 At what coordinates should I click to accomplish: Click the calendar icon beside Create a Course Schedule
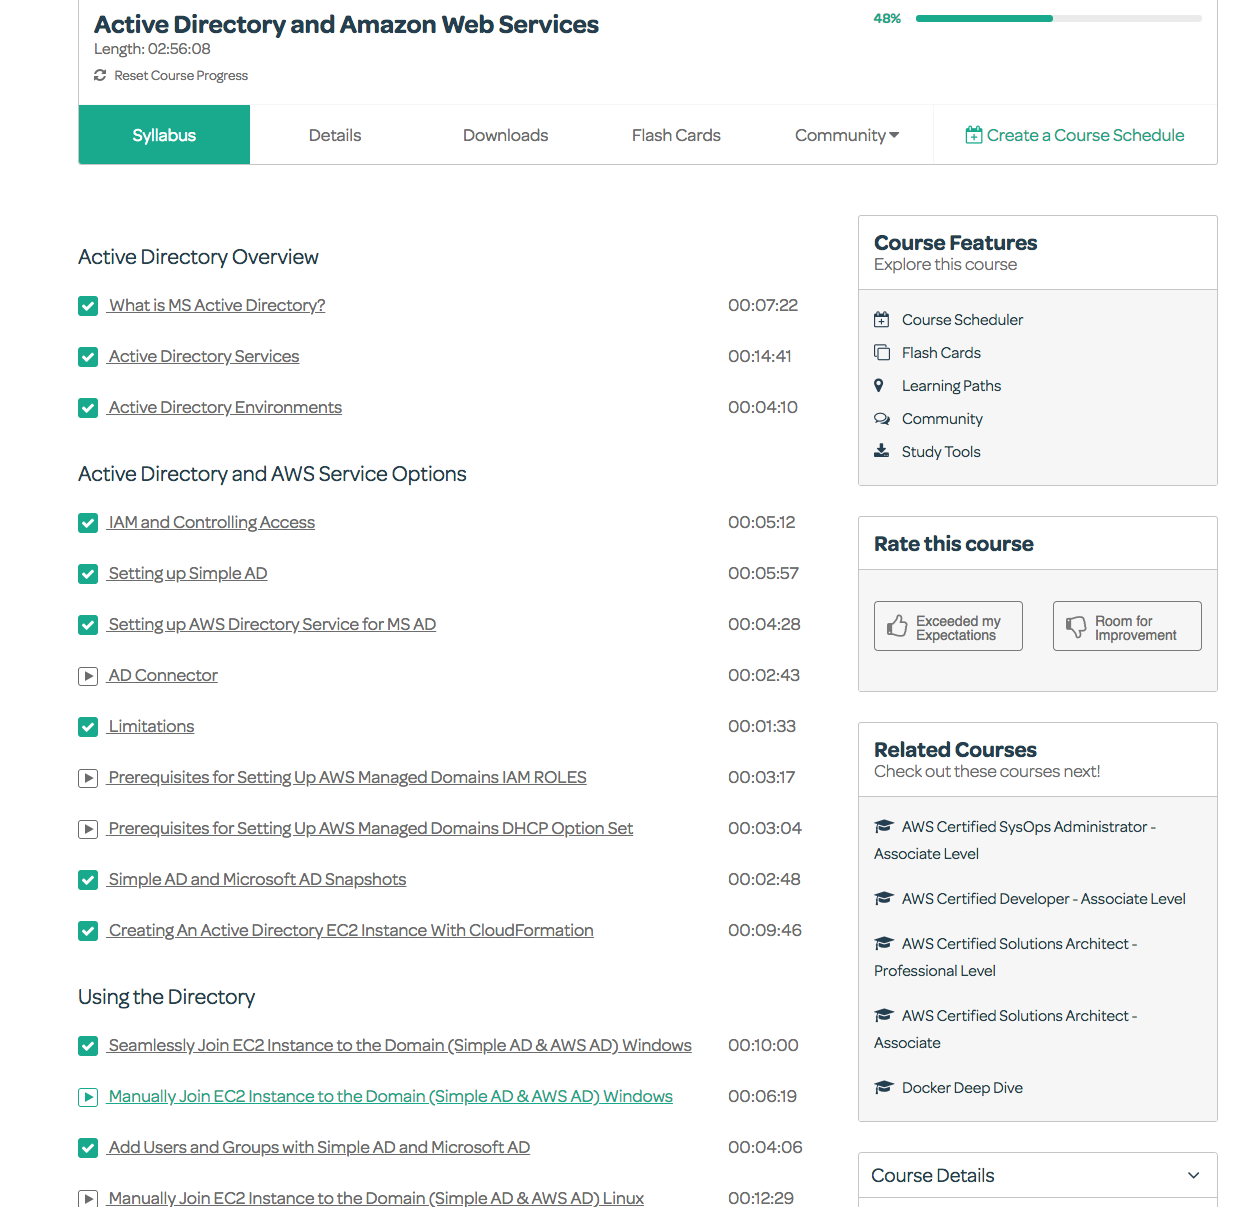pos(973,135)
